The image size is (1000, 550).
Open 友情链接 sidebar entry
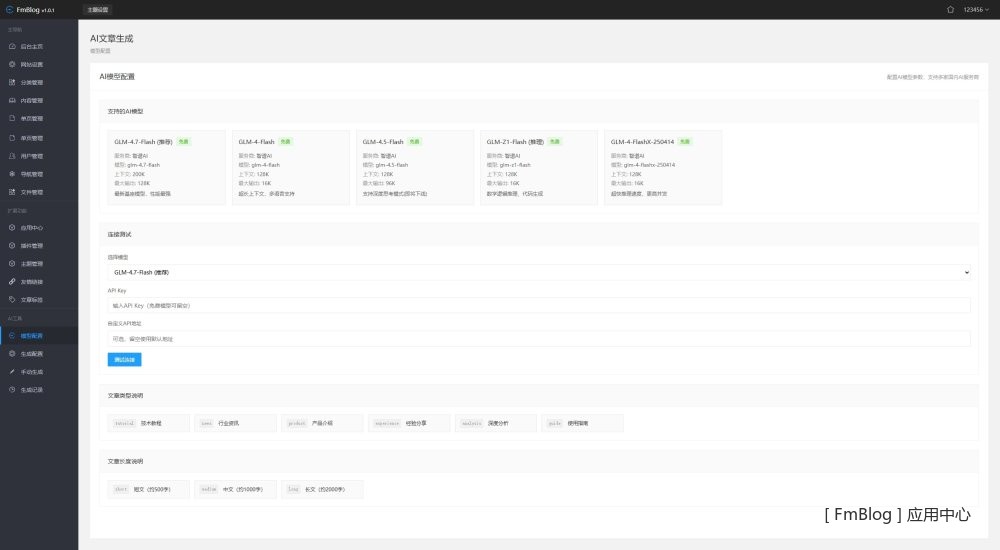click(31, 282)
